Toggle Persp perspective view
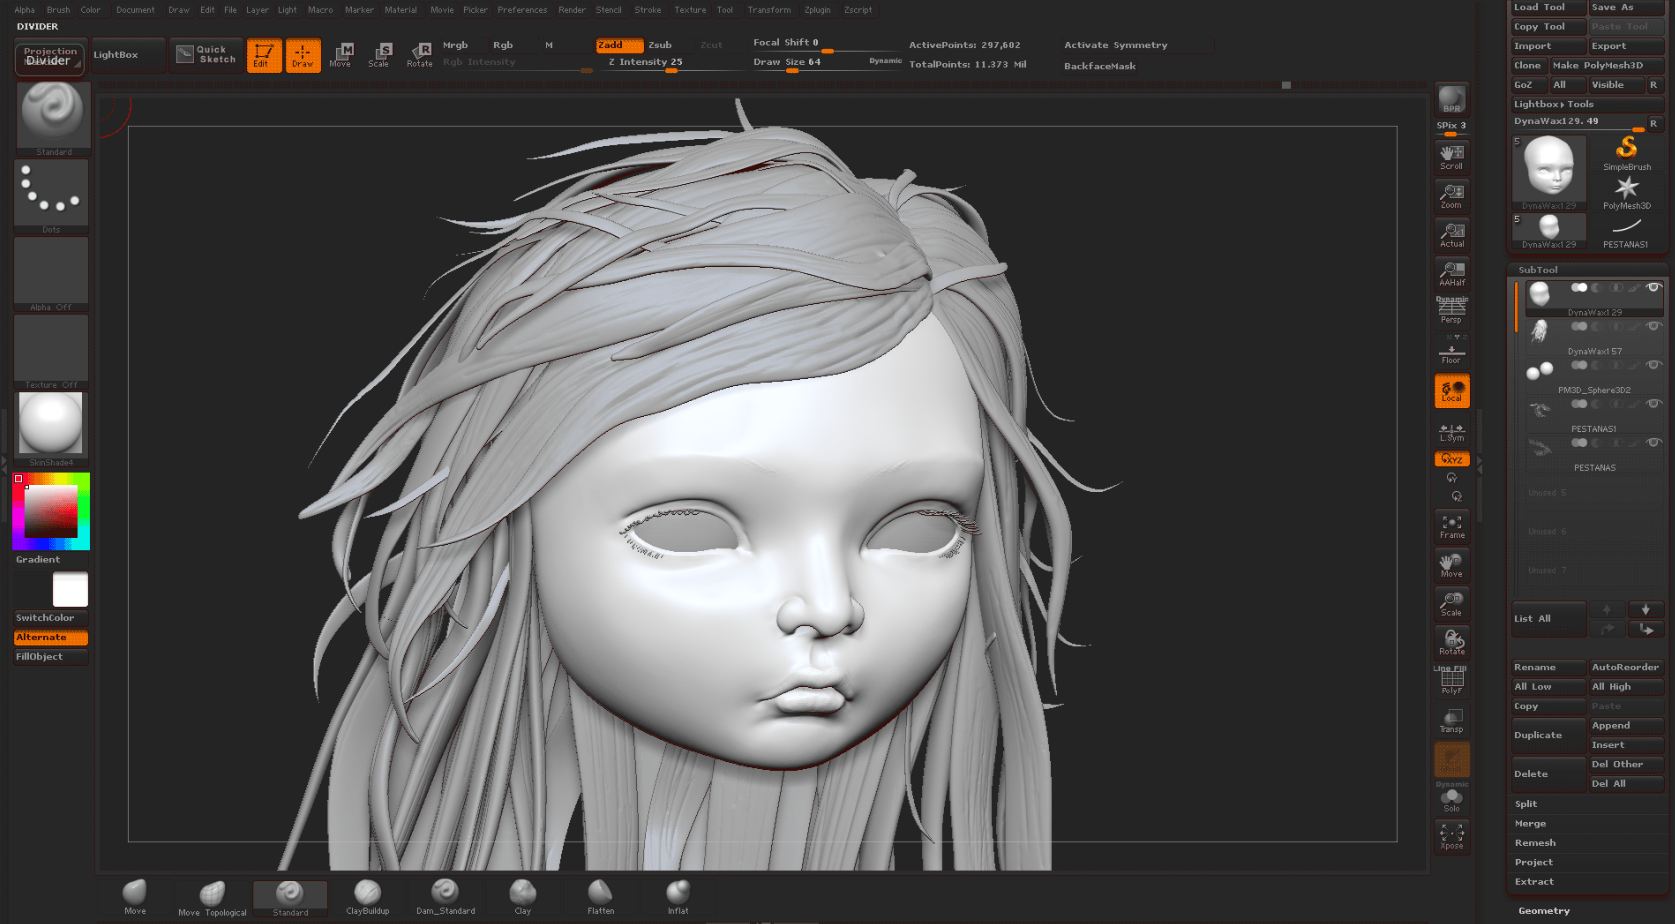The height and width of the screenshot is (924, 1675). pos(1451,311)
